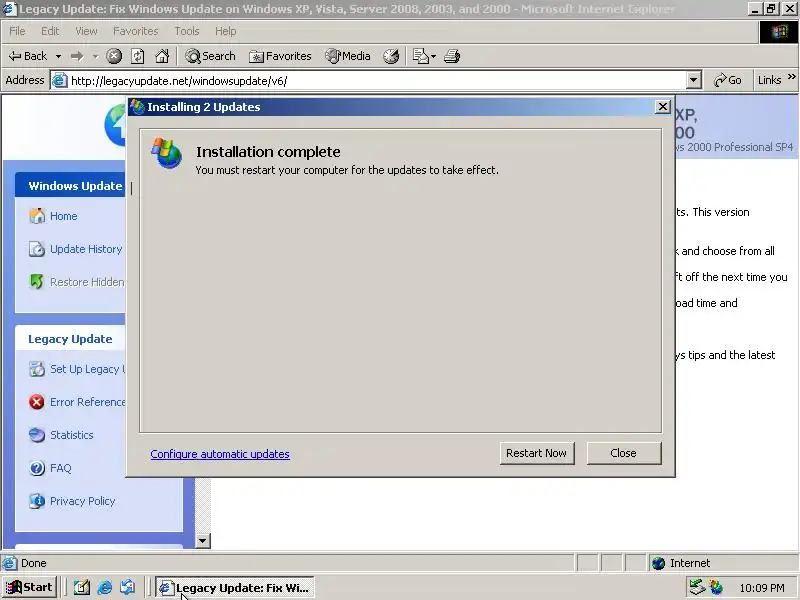Open the Edit menu

pos(50,31)
